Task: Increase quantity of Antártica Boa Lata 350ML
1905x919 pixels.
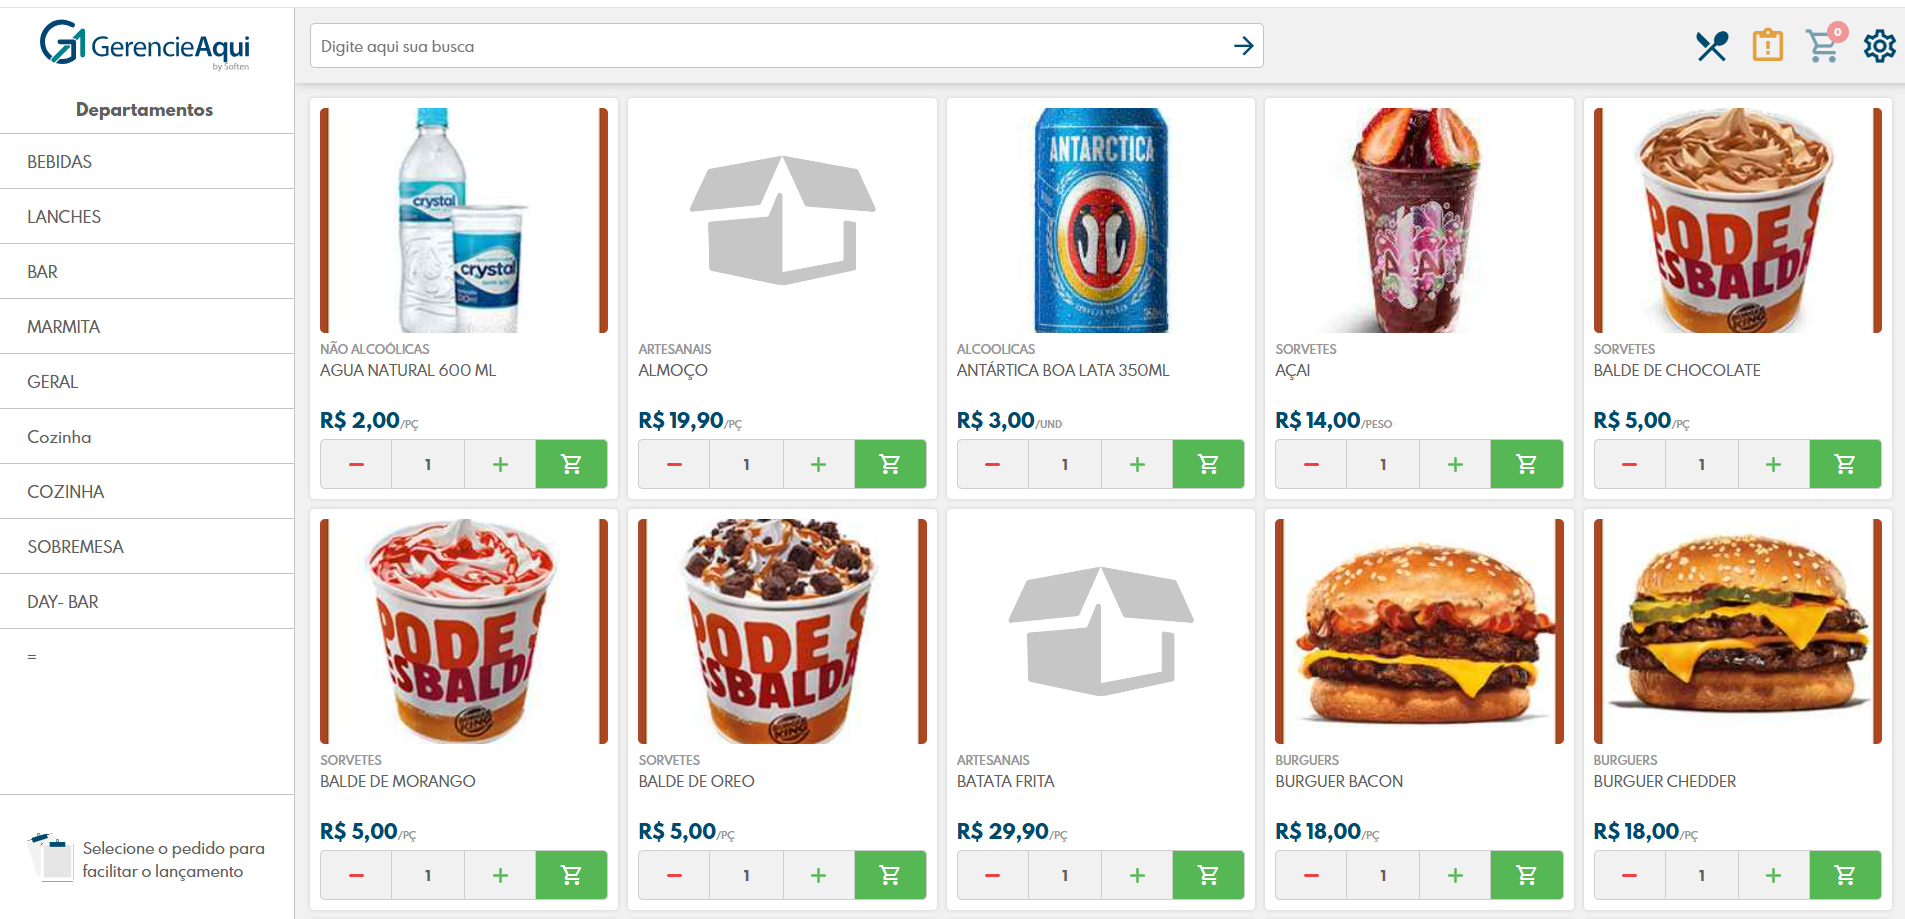Action: tap(1137, 464)
